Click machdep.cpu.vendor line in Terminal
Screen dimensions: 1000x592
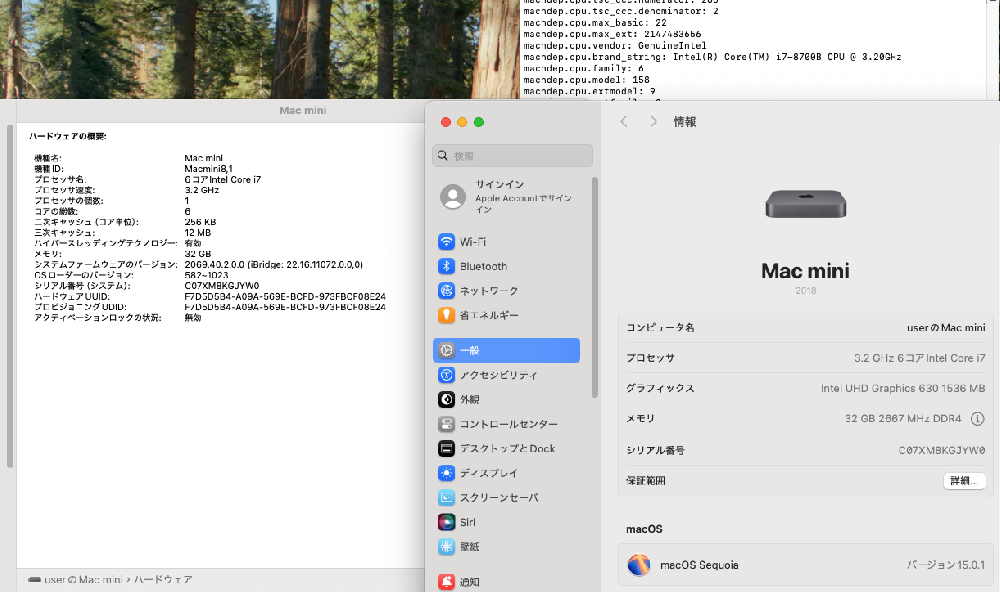coord(615,45)
